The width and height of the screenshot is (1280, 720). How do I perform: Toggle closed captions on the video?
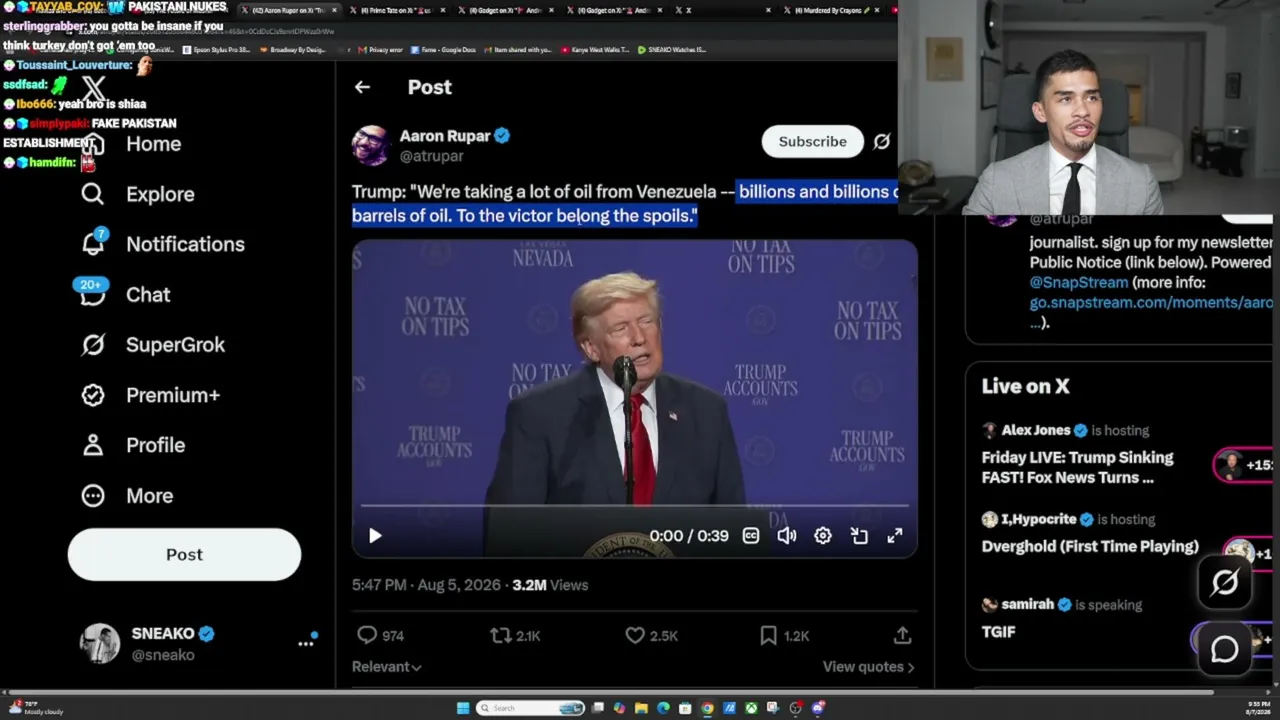pos(751,536)
